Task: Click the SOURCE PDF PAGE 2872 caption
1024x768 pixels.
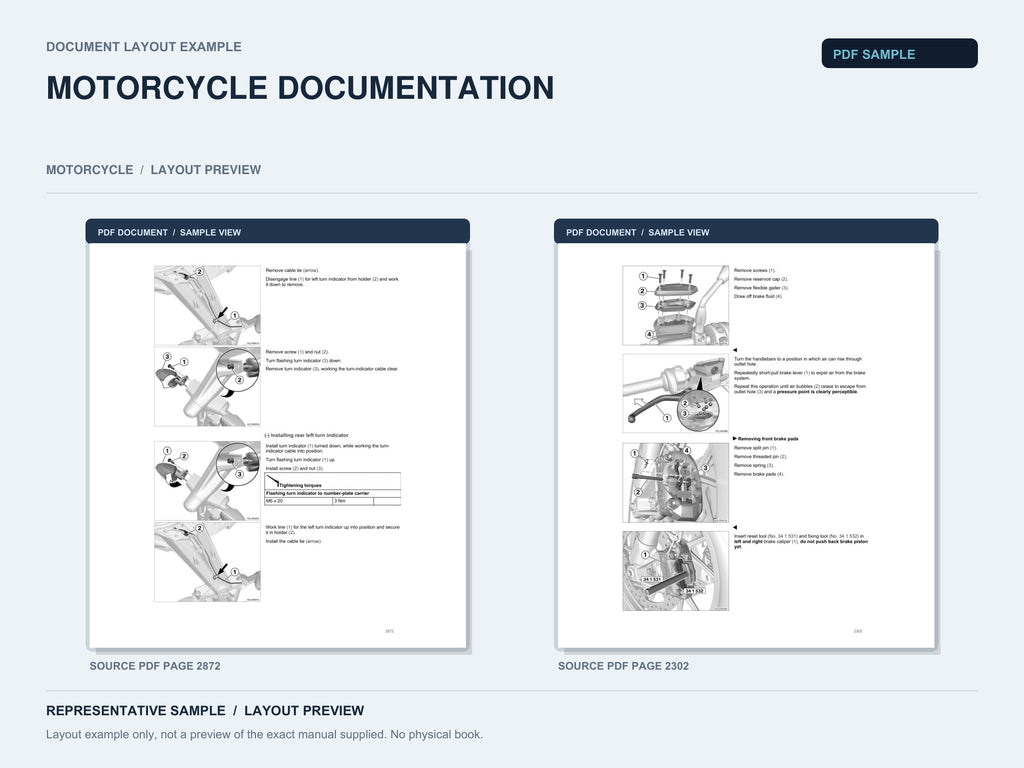Action: (155, 666)
